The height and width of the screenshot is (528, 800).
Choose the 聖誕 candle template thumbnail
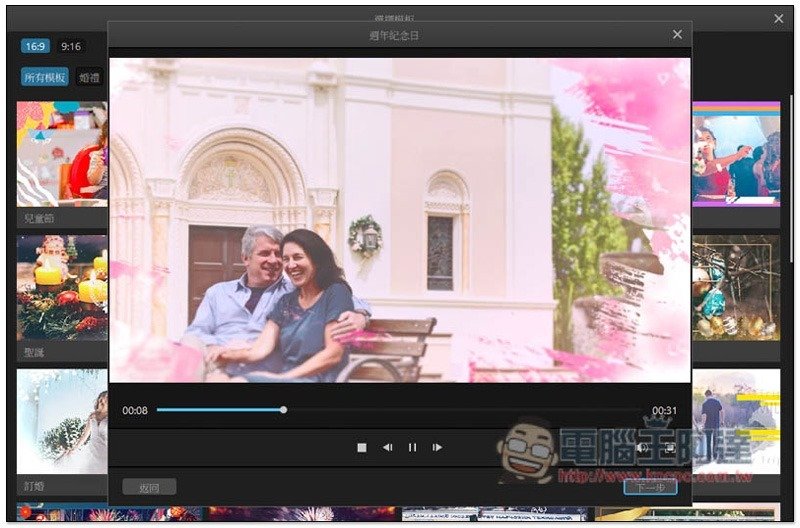[62, 288]
